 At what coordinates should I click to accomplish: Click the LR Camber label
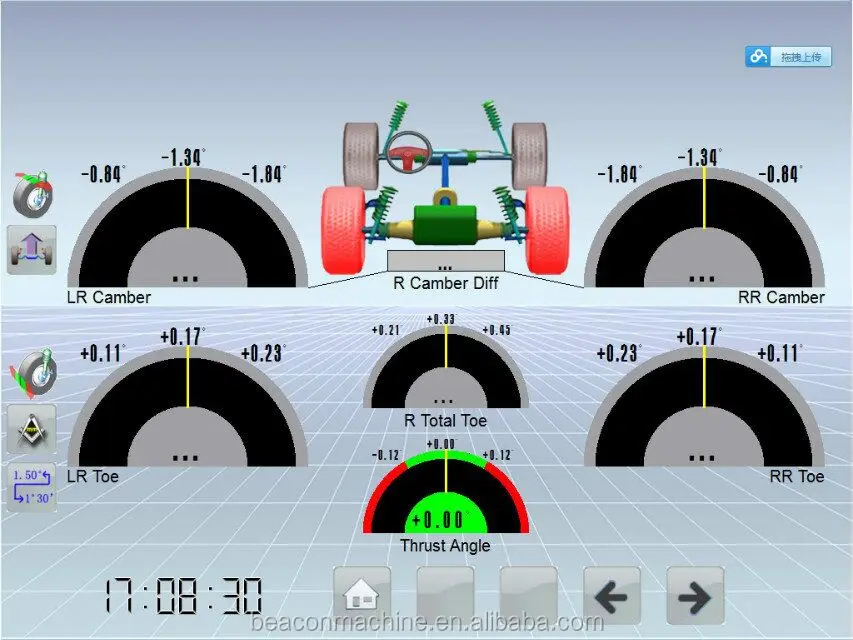point(109,298)
